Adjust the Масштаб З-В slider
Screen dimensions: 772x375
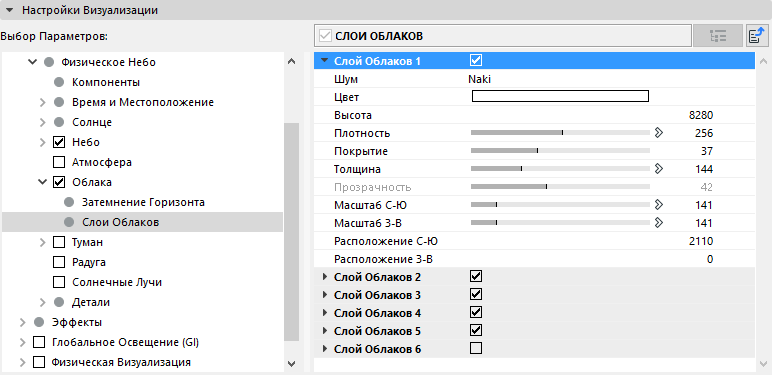pyautogui.click(x=560, y=223)
